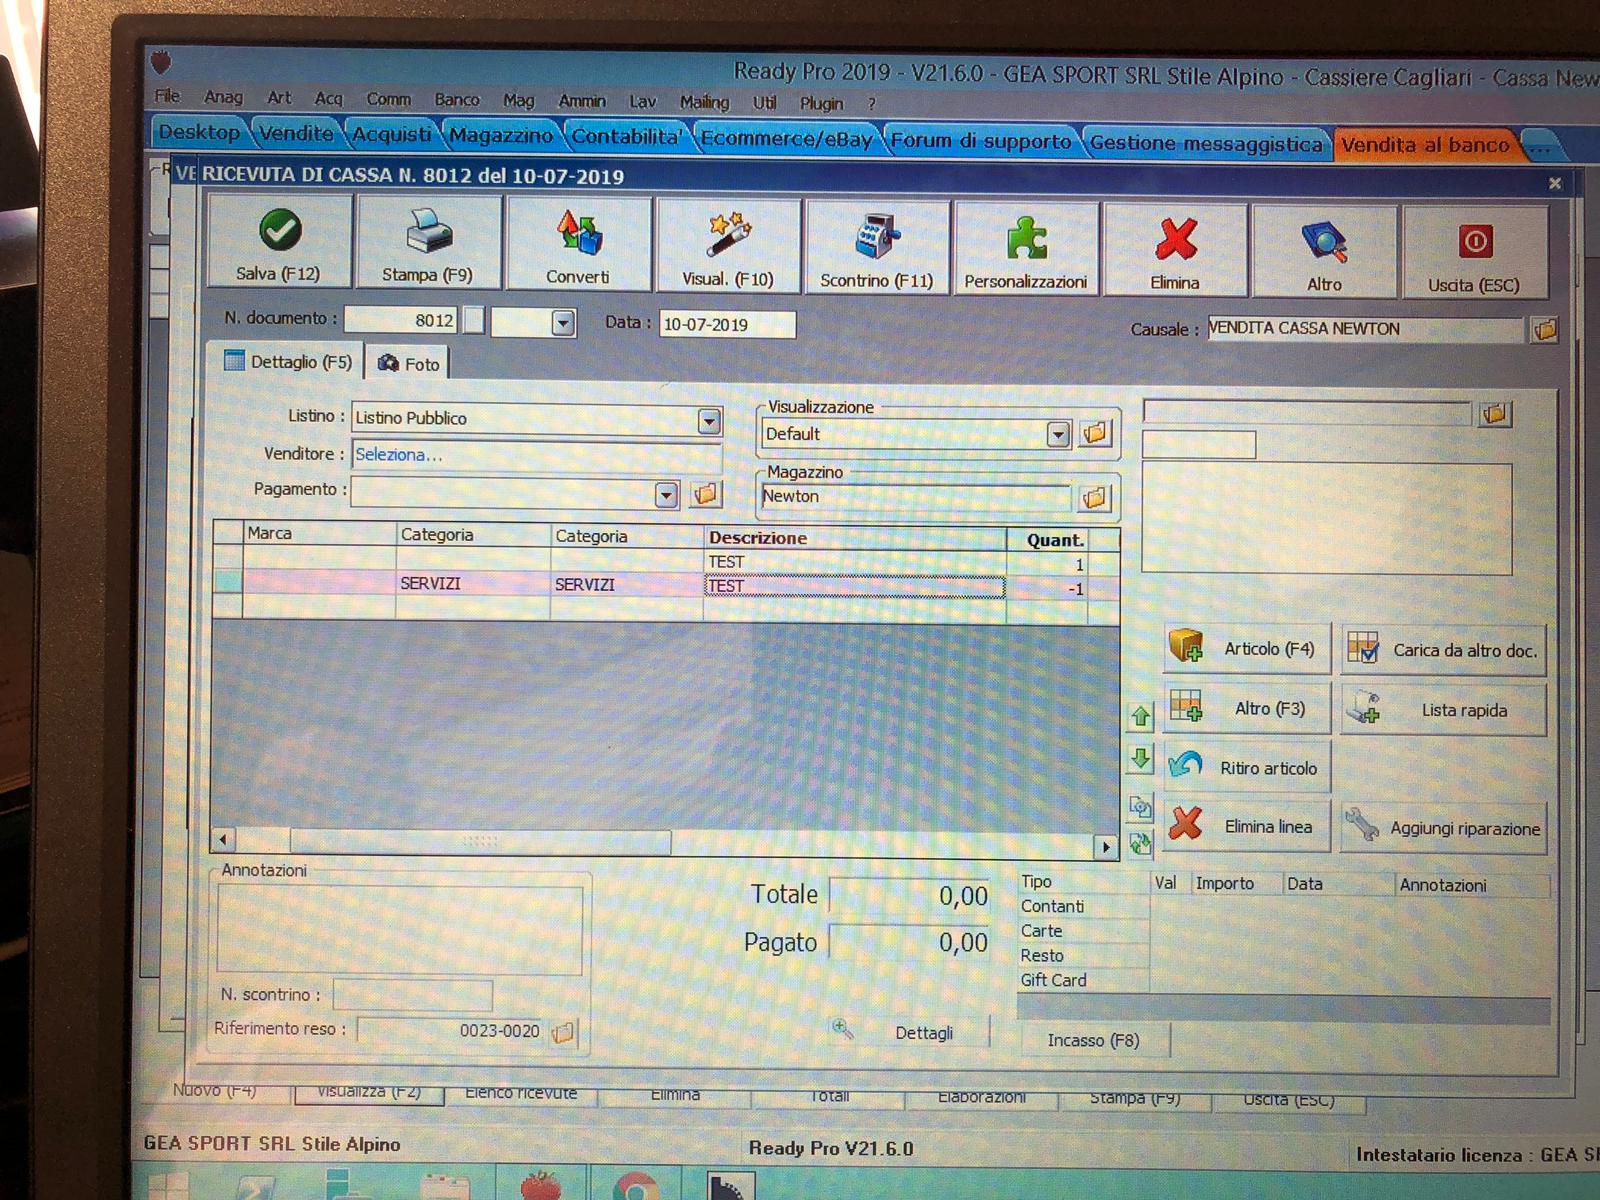This screenshot has width=1600, height=1200.
Task: Browse Causale folder icon
Action: 1545,329
